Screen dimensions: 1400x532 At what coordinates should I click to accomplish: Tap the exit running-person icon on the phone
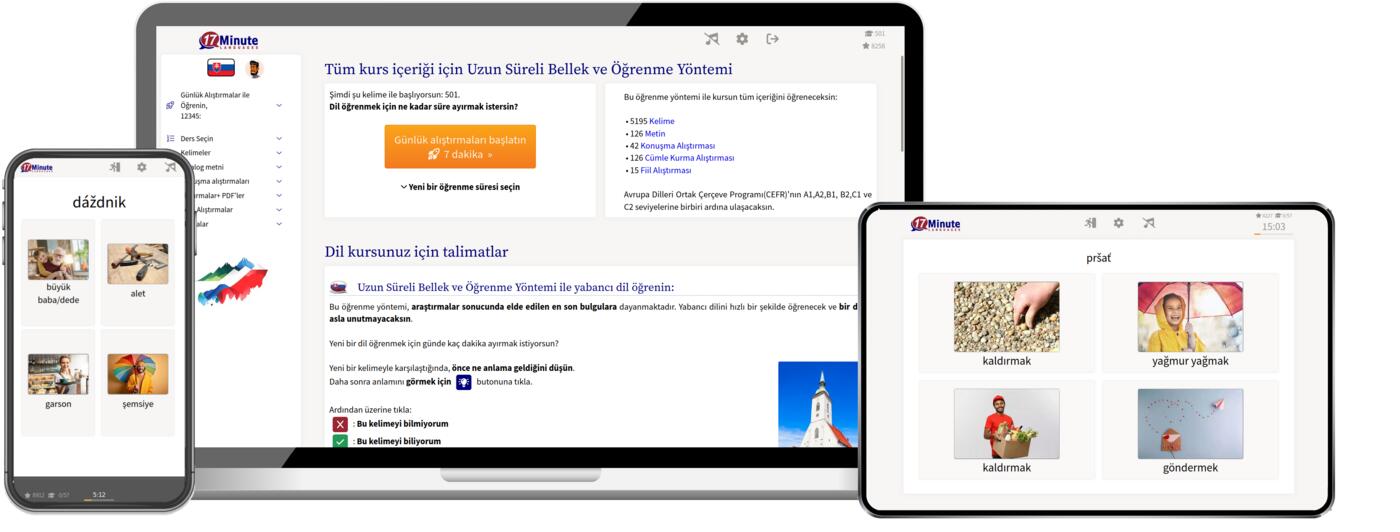[115, 168]
